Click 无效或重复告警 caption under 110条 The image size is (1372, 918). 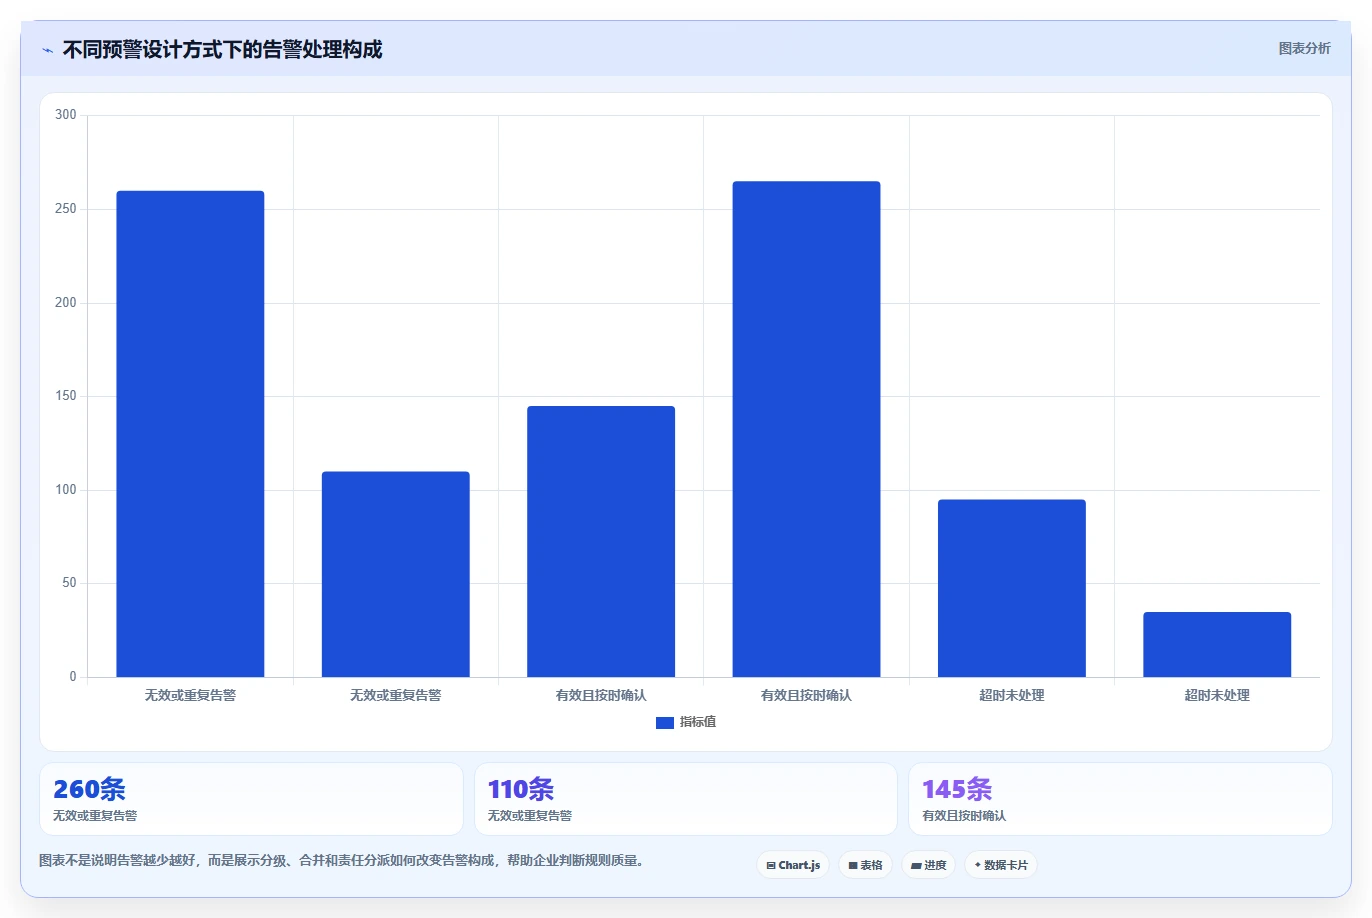(x=530, y=816)
